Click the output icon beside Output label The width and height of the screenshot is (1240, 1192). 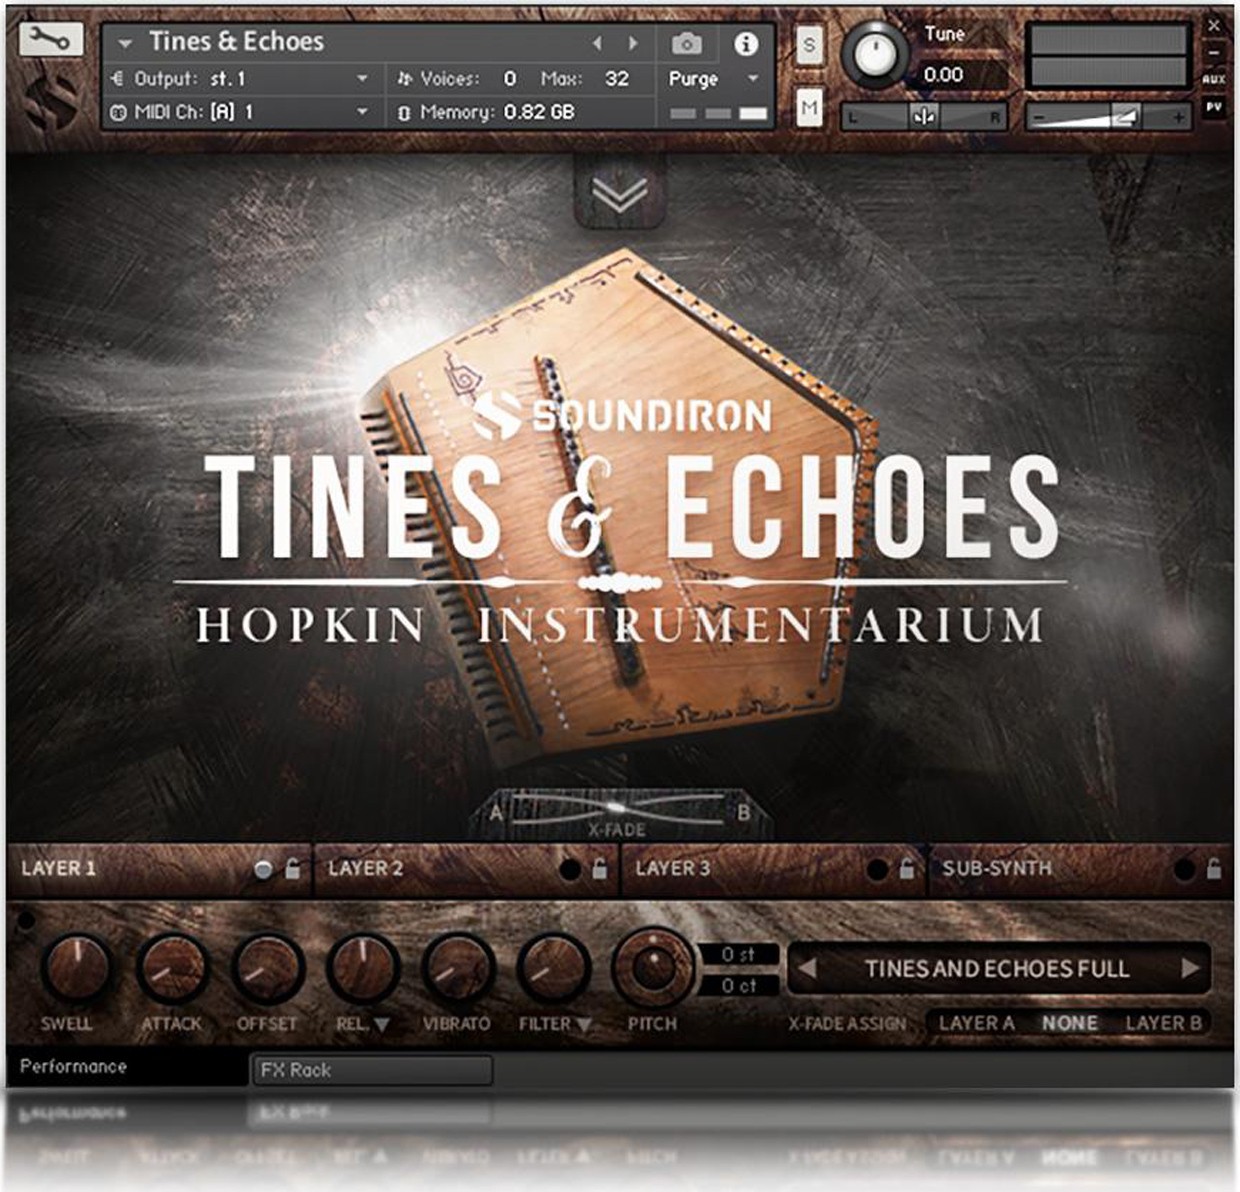pos(117,78)
